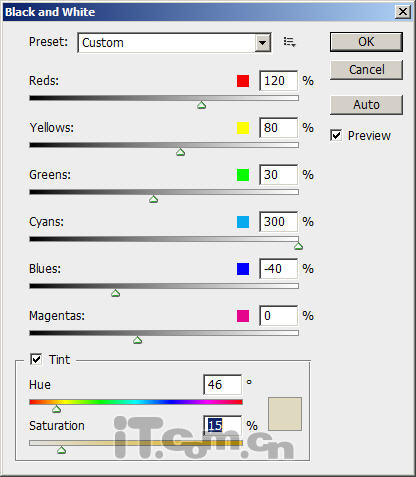Click the Cyans value input field
The height and width of the screenshot is (477, 416).
279,222
